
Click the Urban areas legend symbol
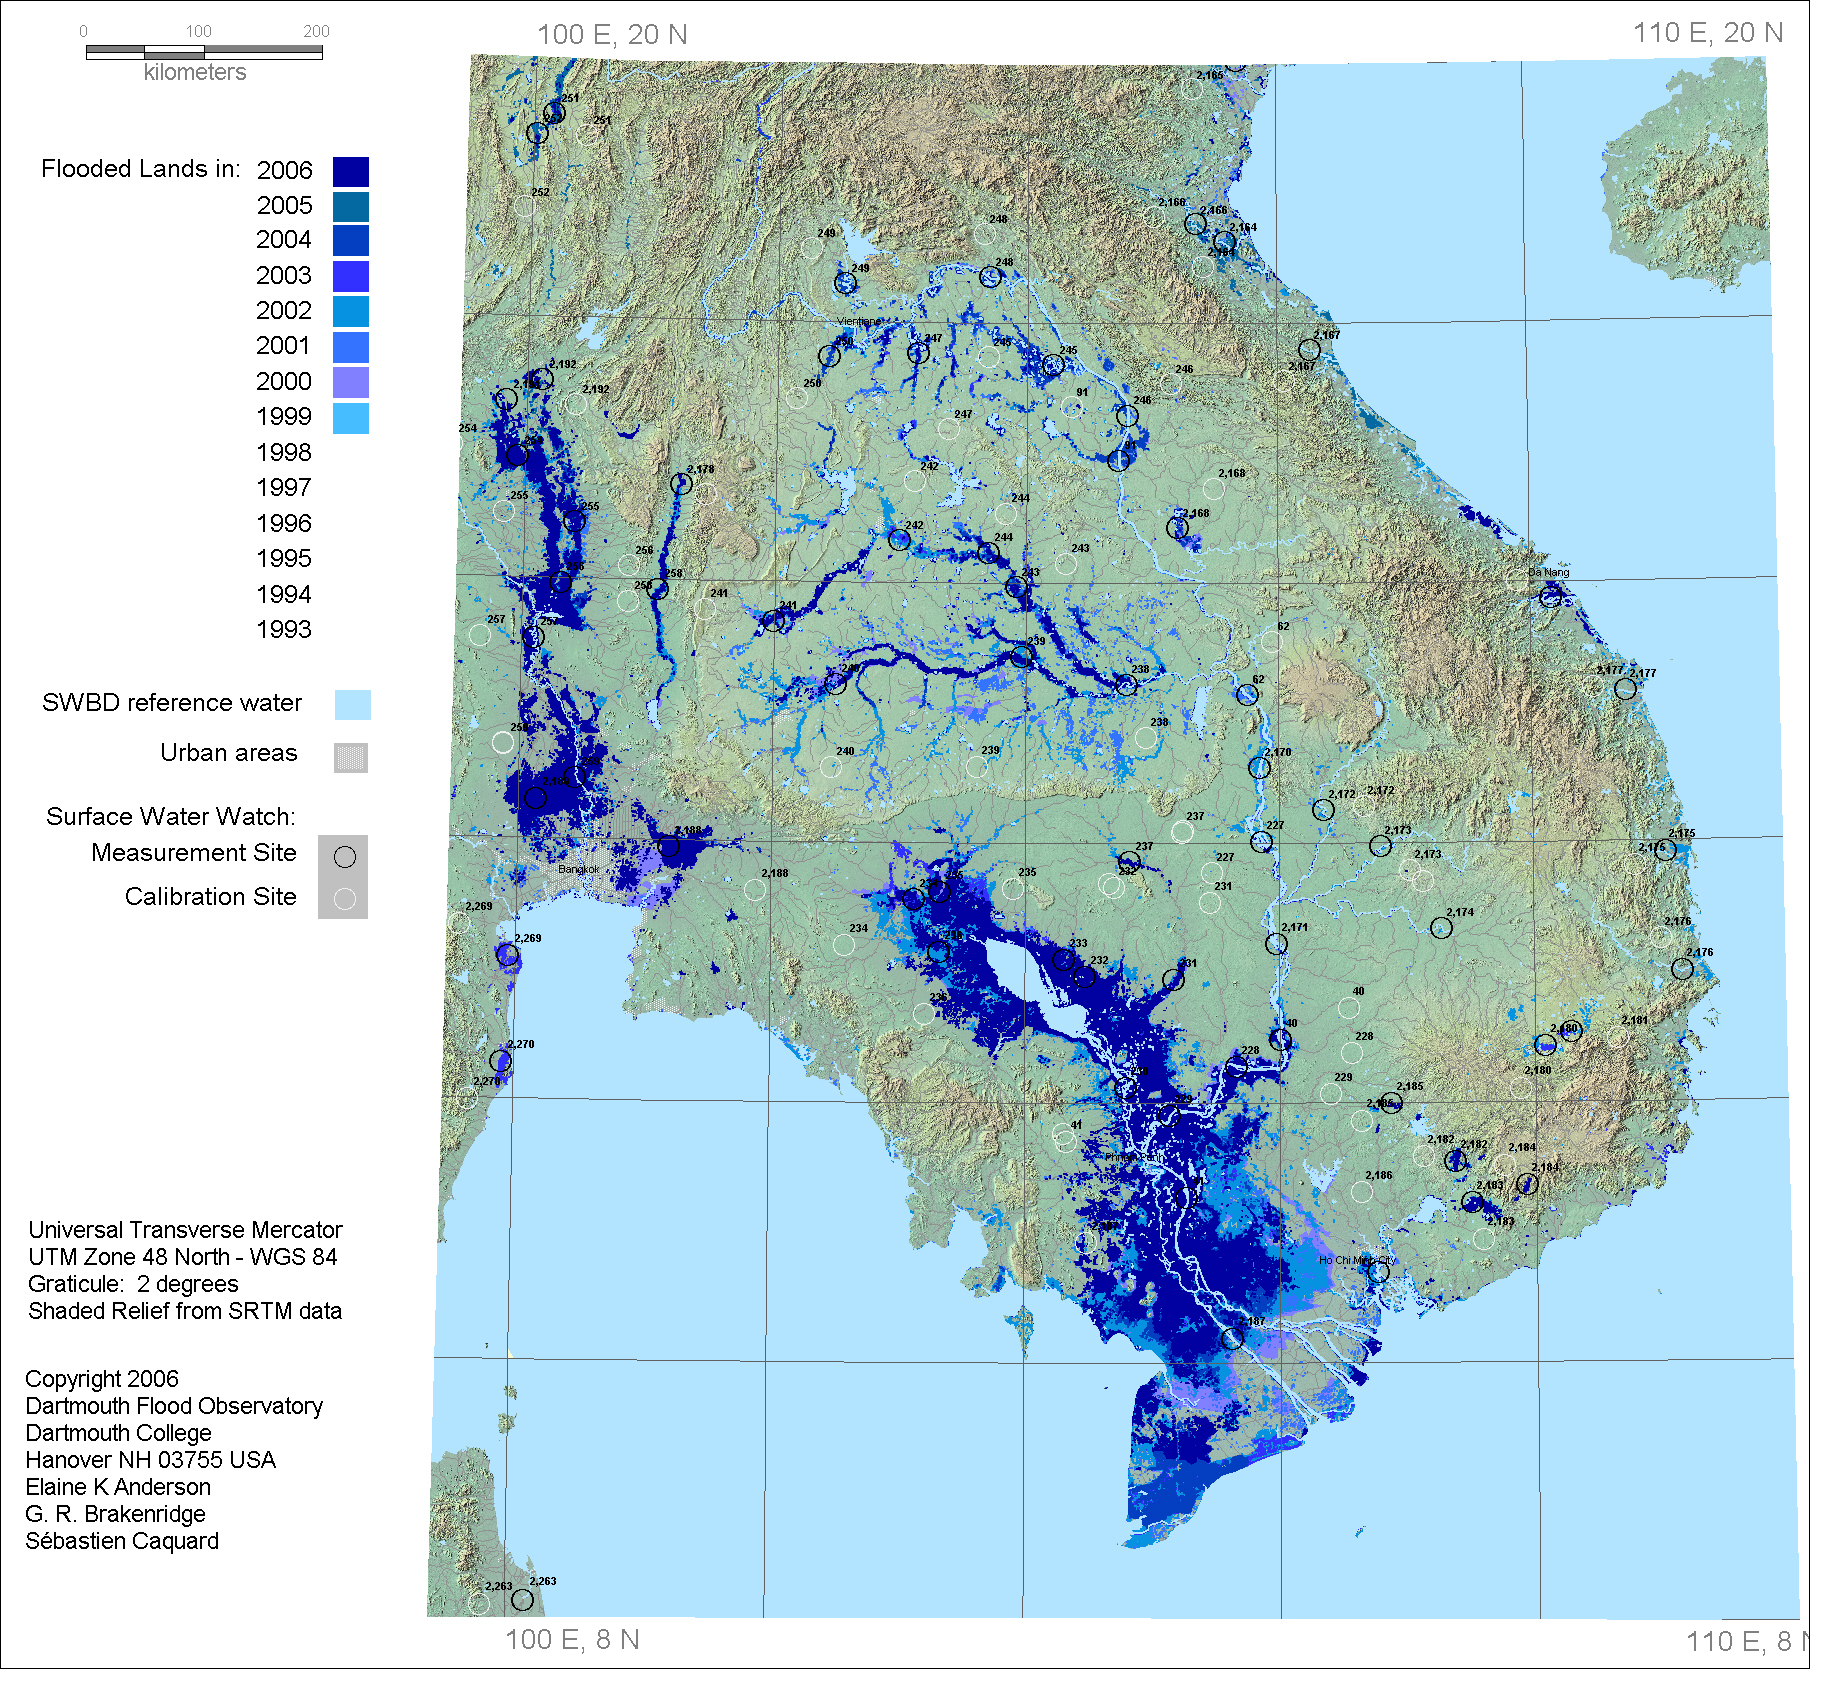click(350, 757)
